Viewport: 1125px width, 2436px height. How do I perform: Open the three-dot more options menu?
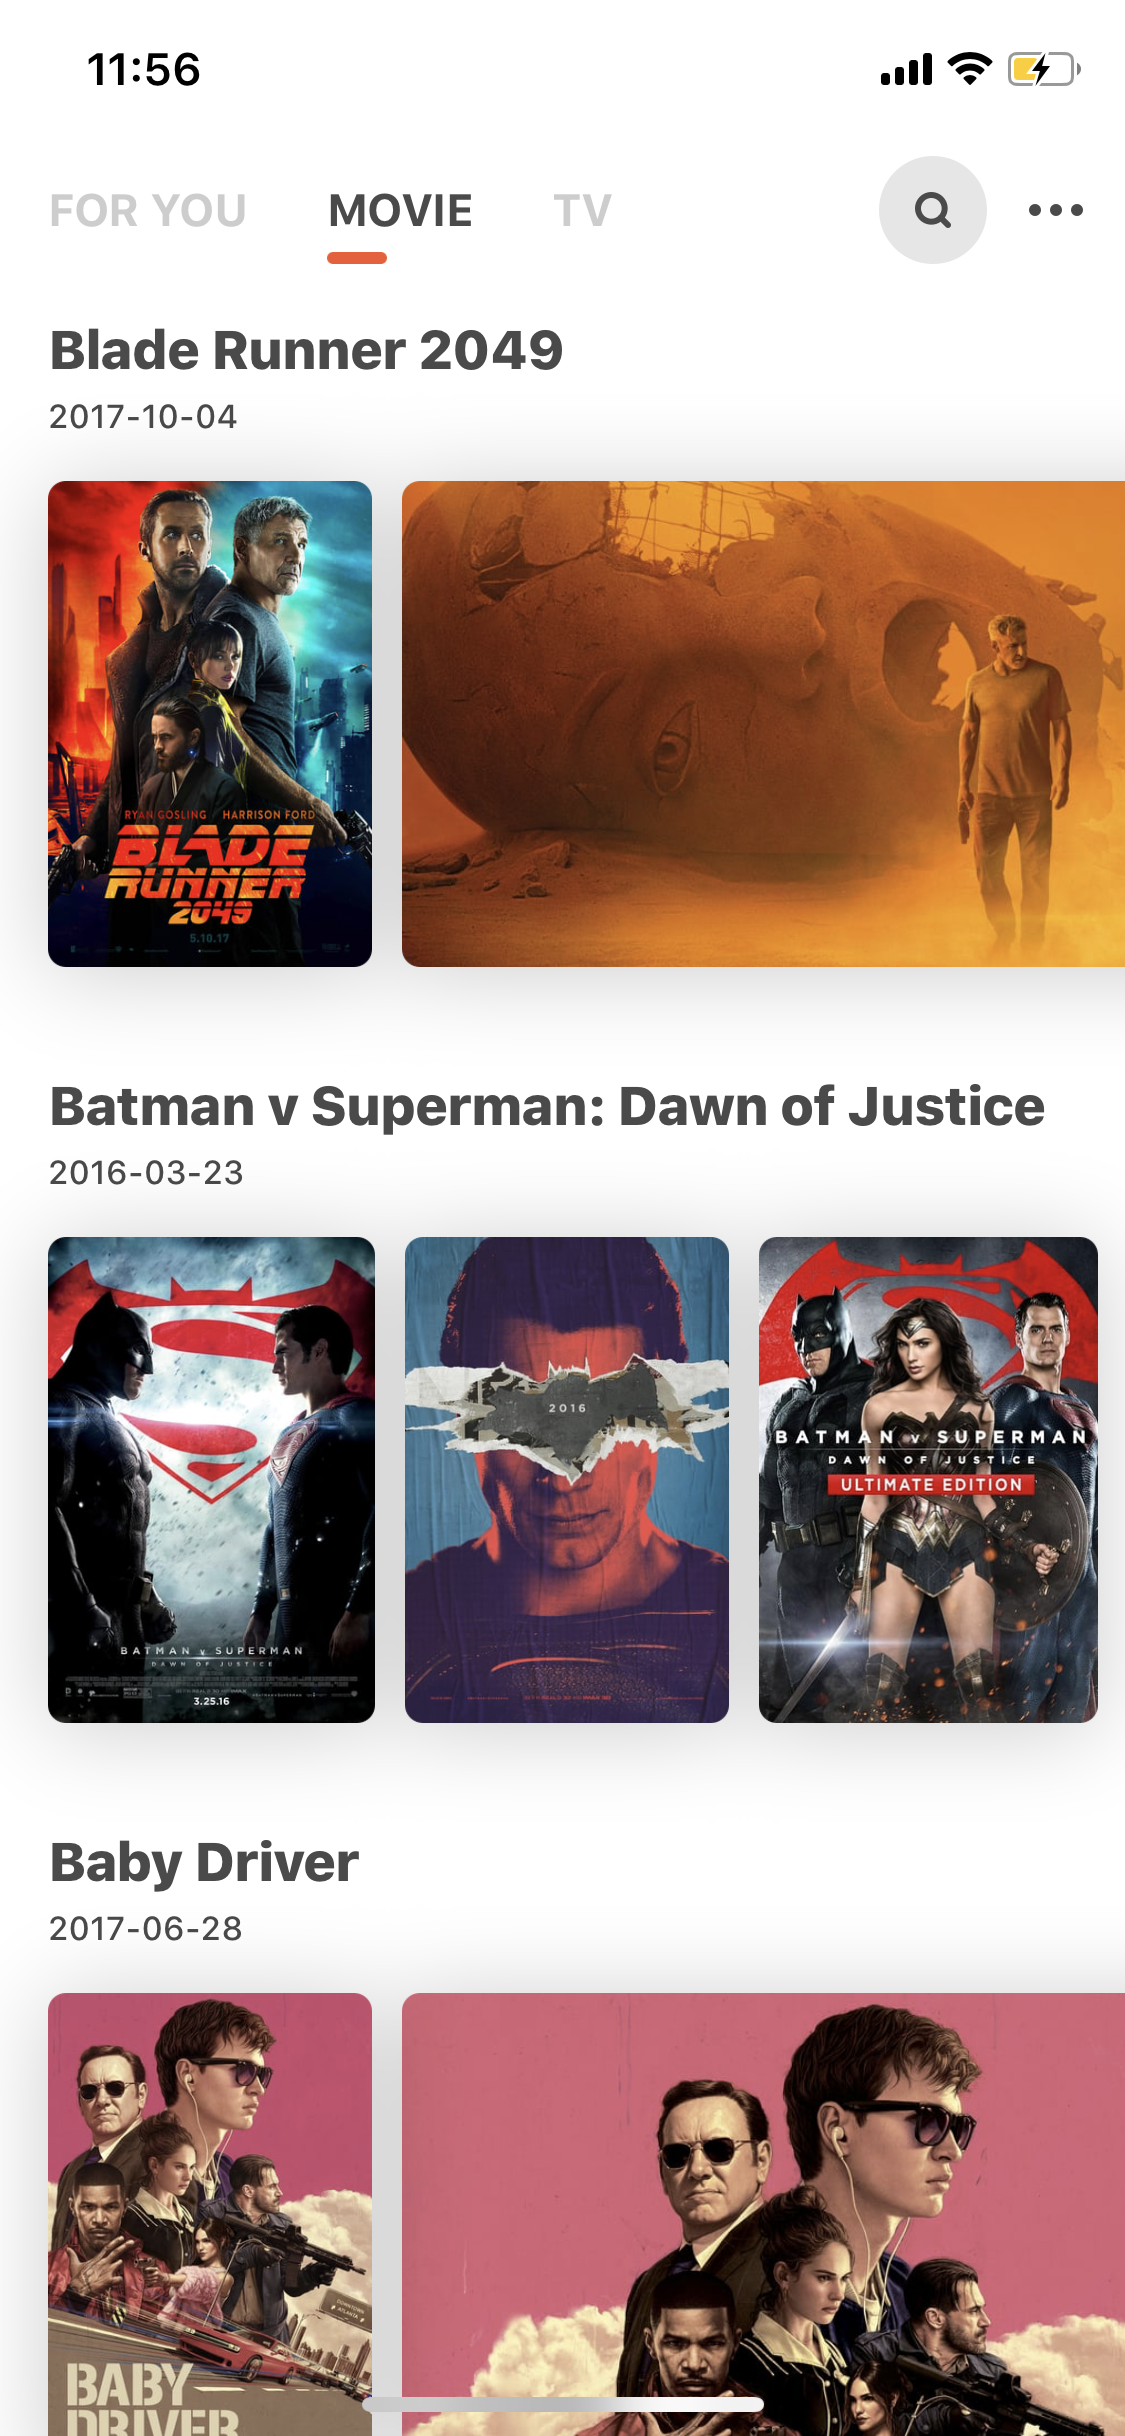(1056, 210)
